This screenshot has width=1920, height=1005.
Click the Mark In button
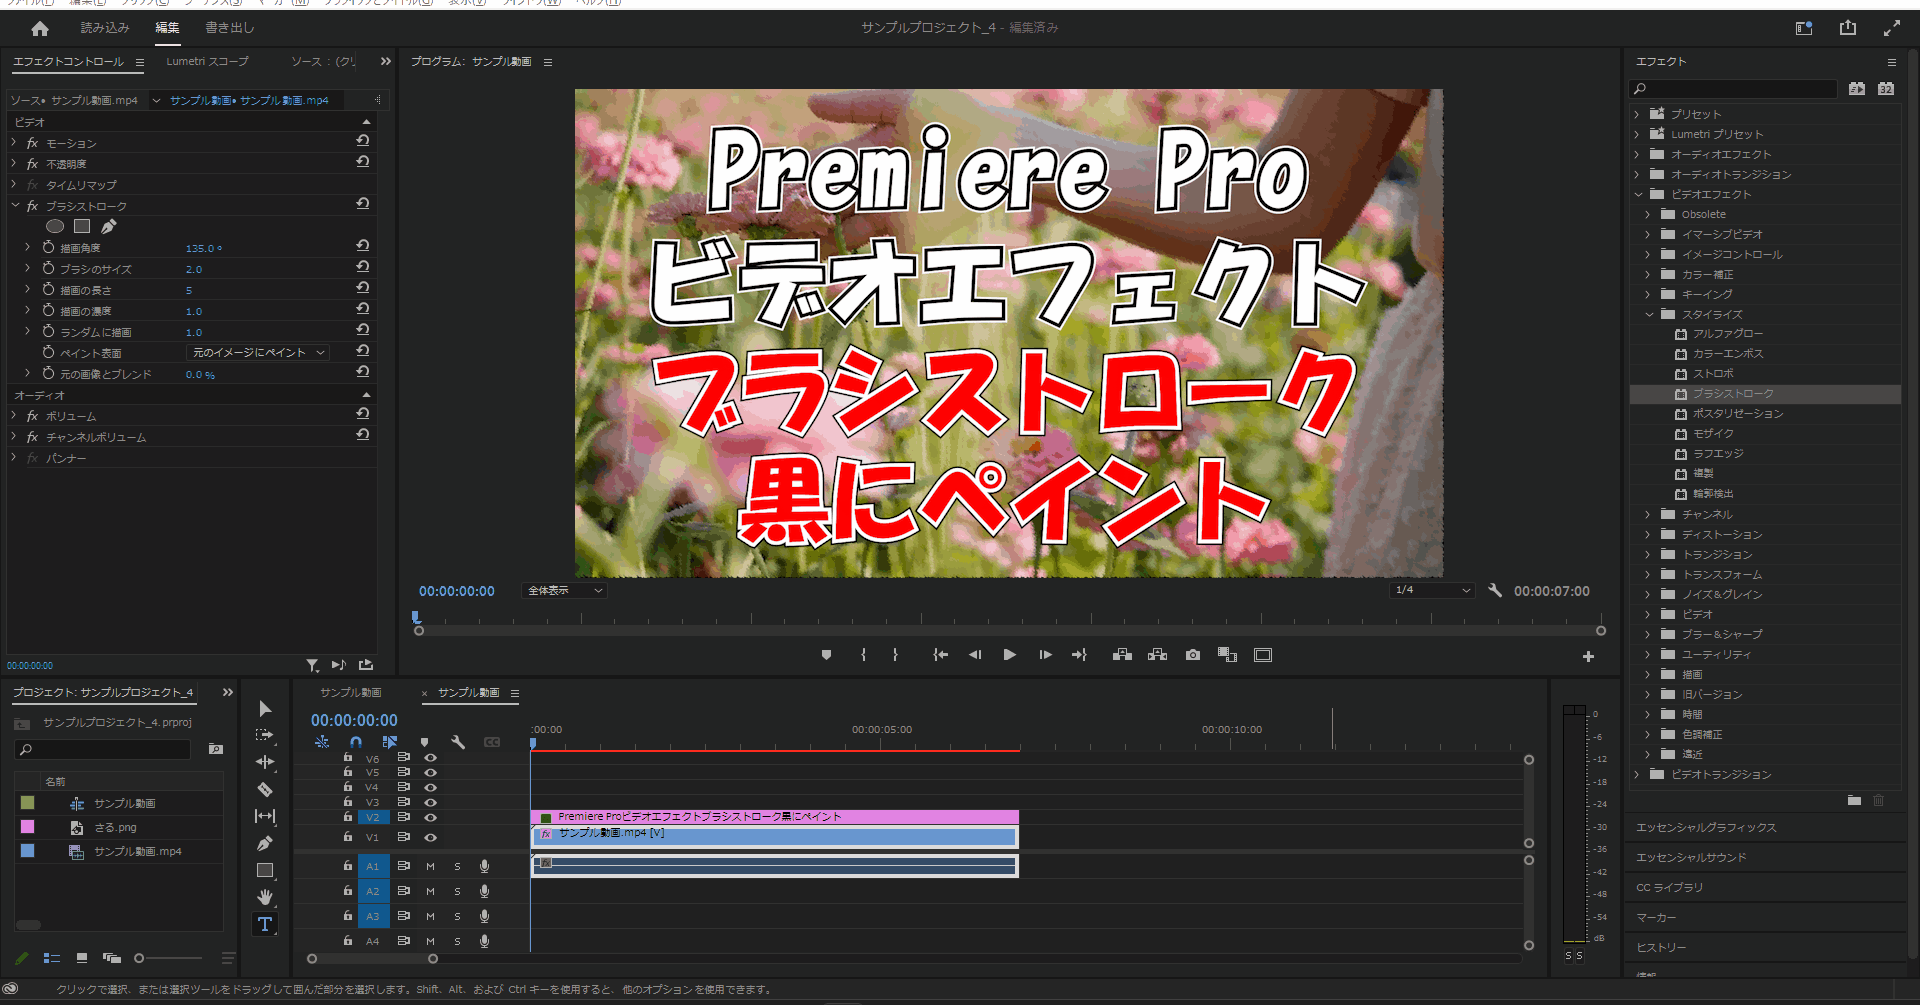(863, 655)
